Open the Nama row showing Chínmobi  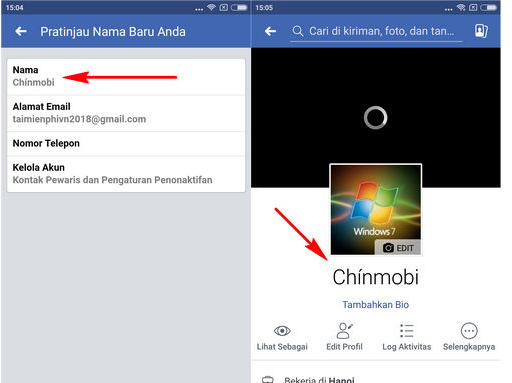click(x=126, y=77)
